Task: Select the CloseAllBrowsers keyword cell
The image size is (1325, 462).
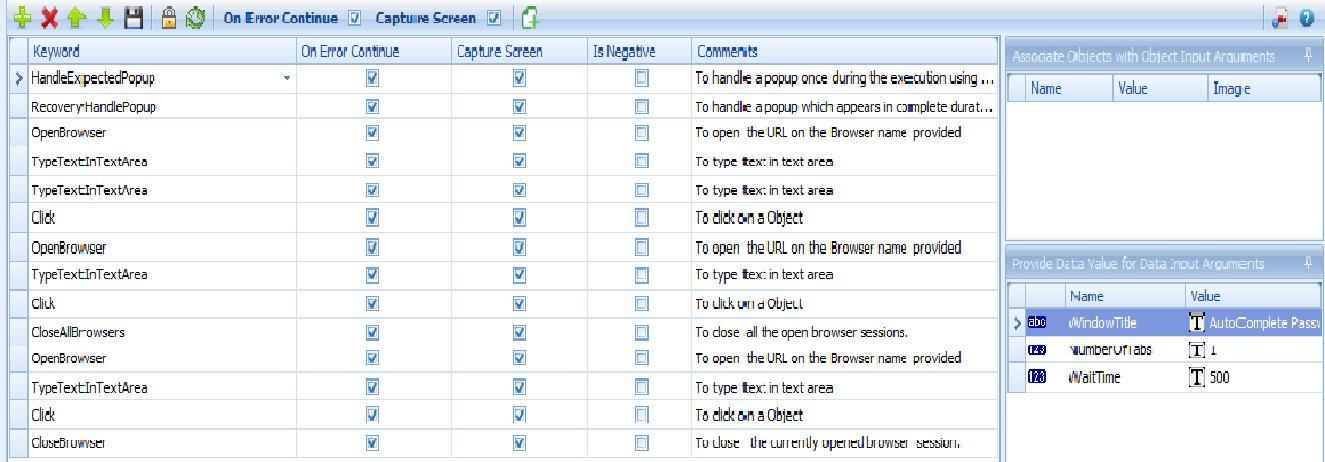Action: 160,332
